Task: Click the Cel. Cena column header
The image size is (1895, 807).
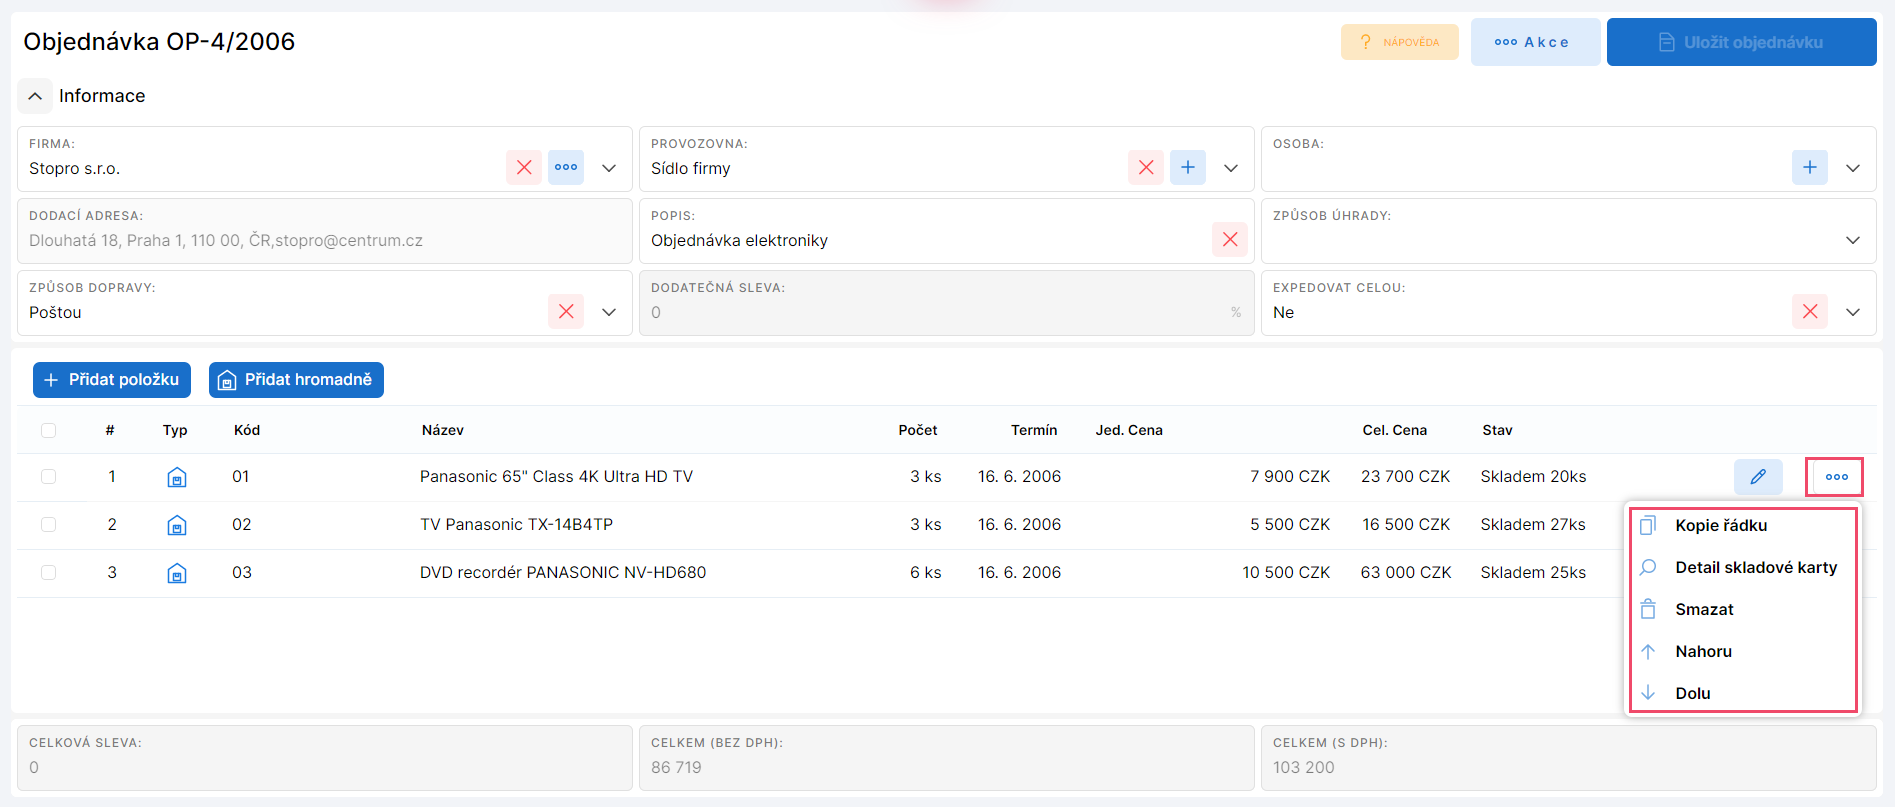Action: click(1395, 430)
